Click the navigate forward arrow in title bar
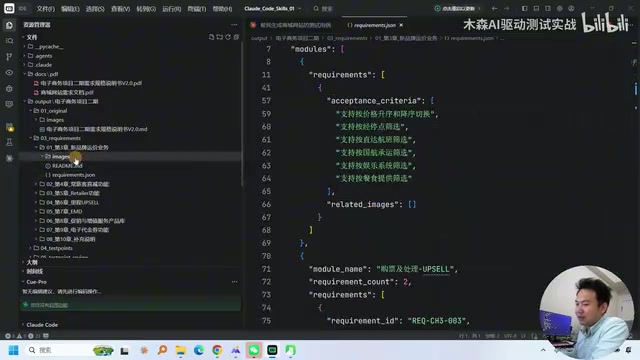 (x=506, y=8)
